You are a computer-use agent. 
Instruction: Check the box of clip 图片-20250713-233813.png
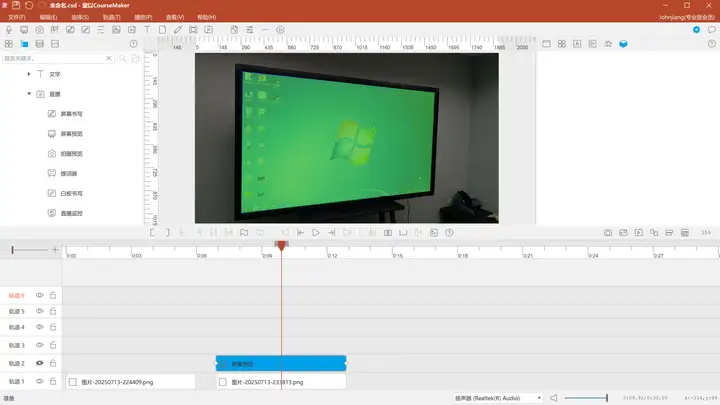(223, 382)
